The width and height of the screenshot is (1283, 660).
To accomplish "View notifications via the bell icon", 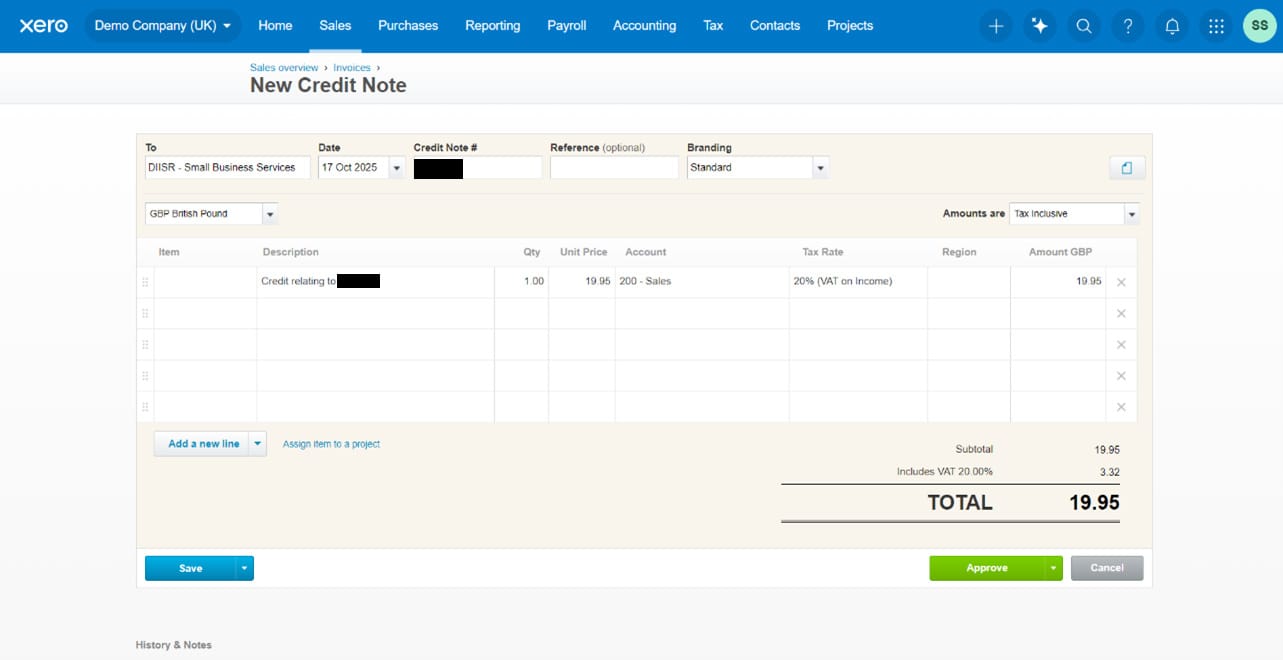I will tap(1171, 26).
